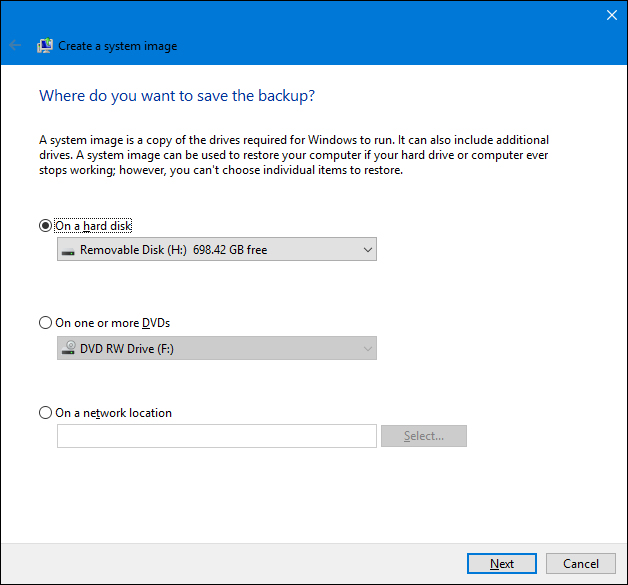The image size is (628, 585).
Task: Click the chevron arrow of the DVD drive dropdown
Action: (366, 349)
